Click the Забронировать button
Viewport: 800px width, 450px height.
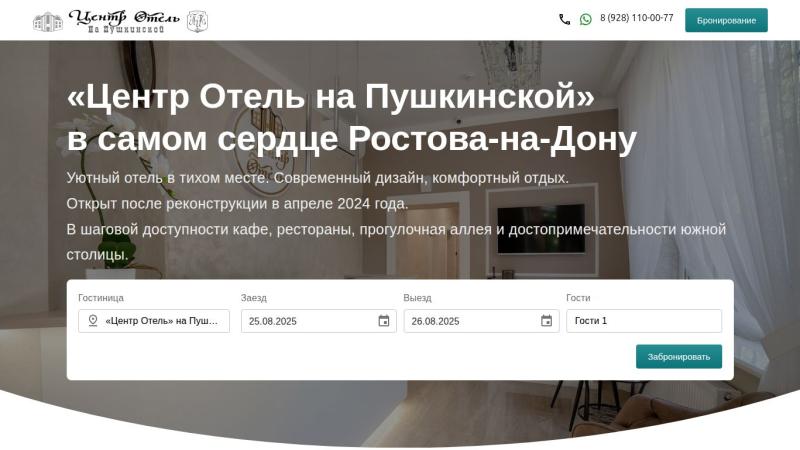(x=679, y=357)
